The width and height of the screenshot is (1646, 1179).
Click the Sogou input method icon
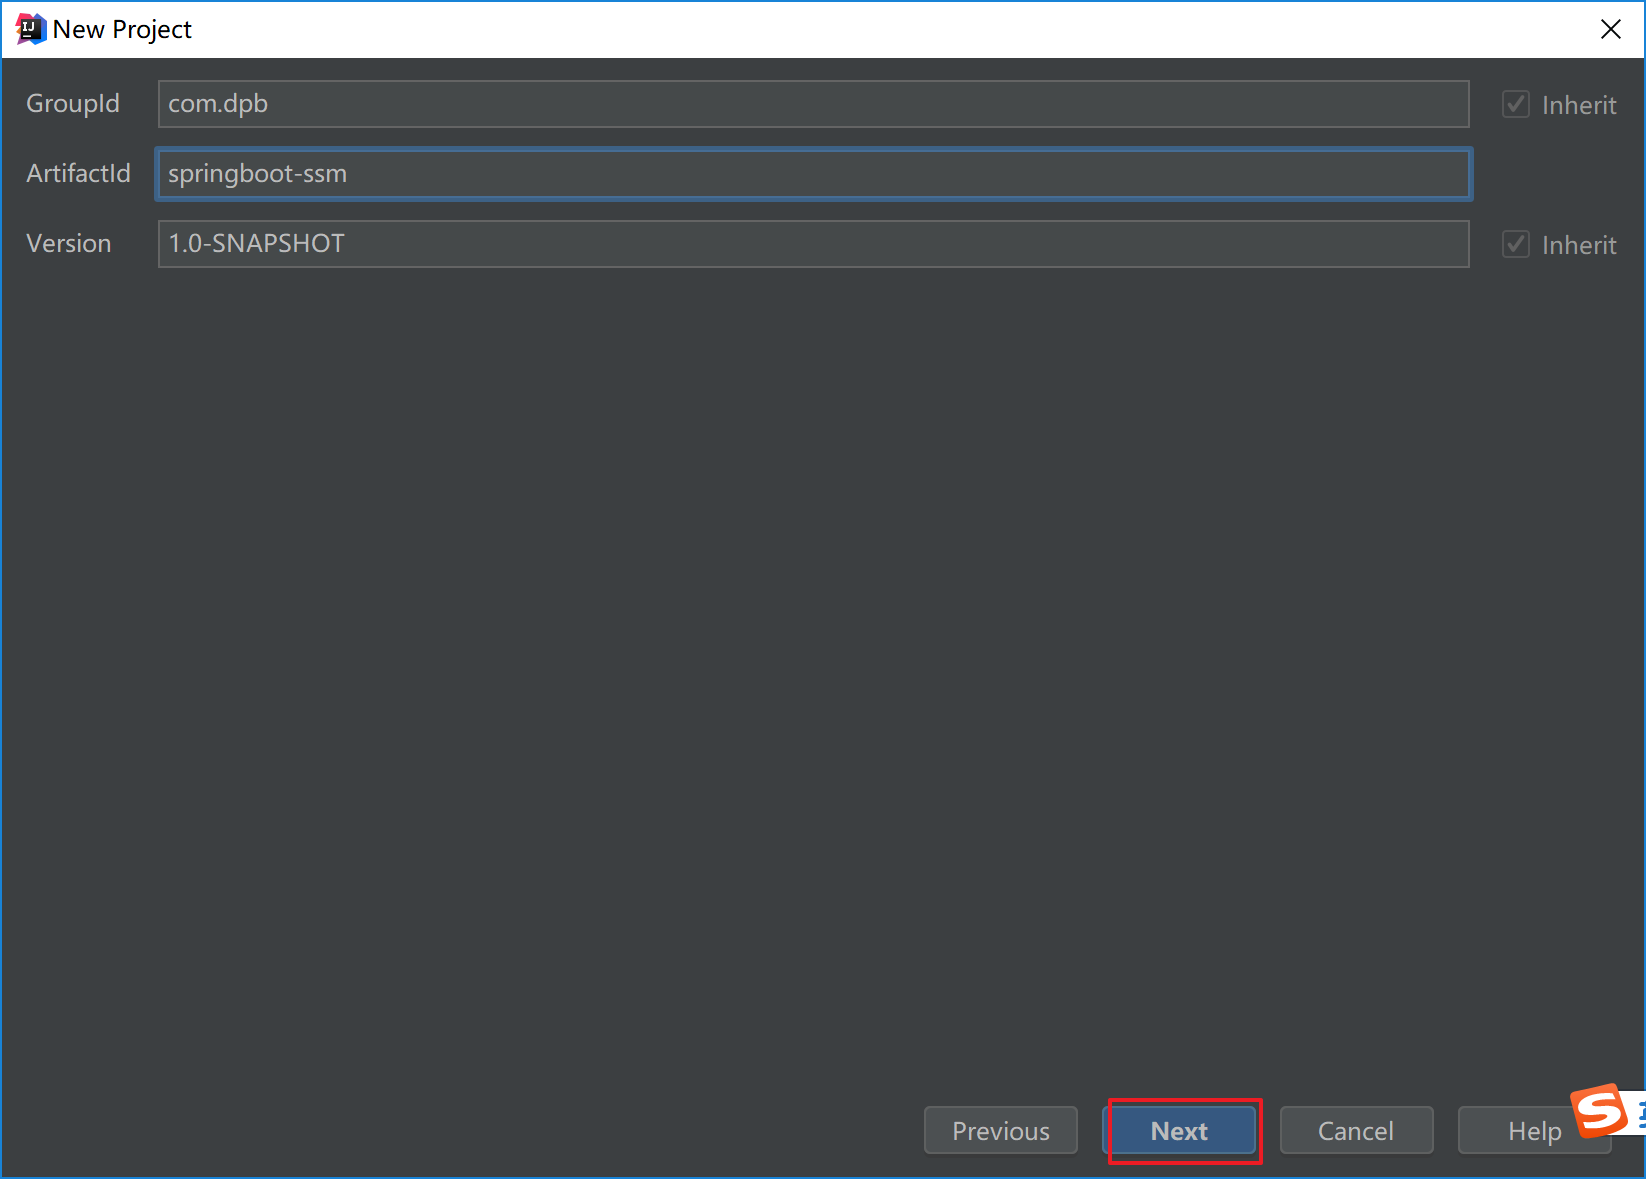point(1599,1110)
